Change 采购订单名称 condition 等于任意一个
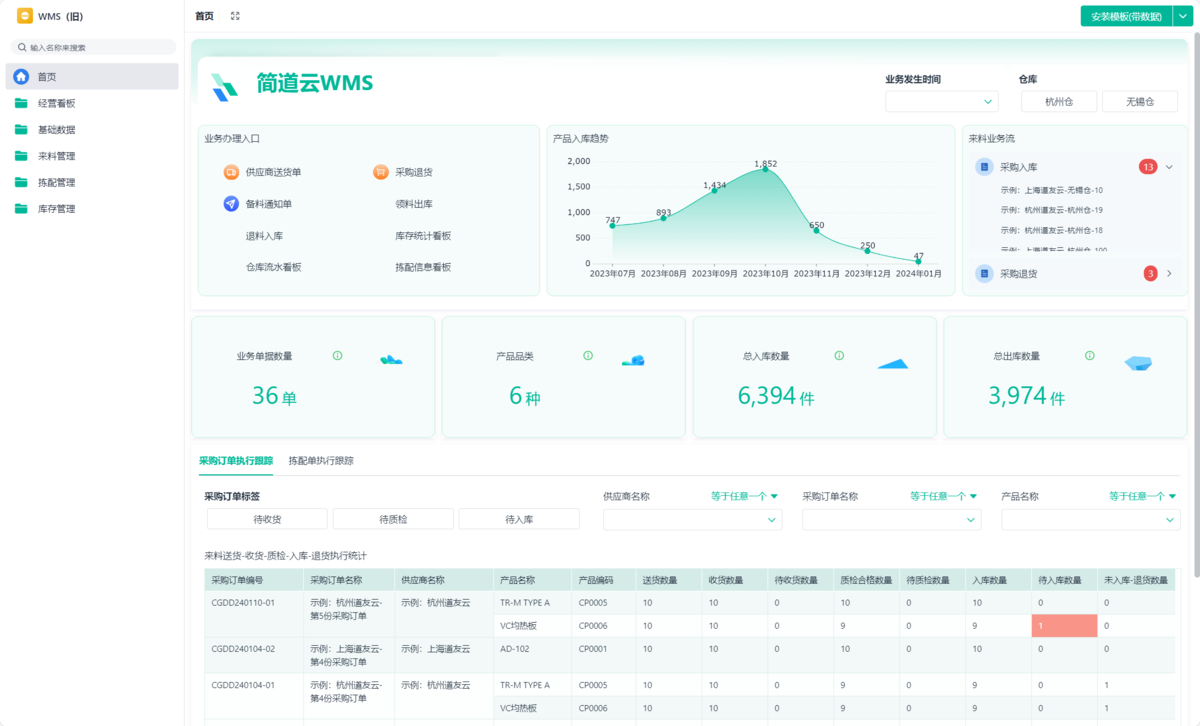The height and width of the screenshot is (726, 1200). (x=943, y=496)
